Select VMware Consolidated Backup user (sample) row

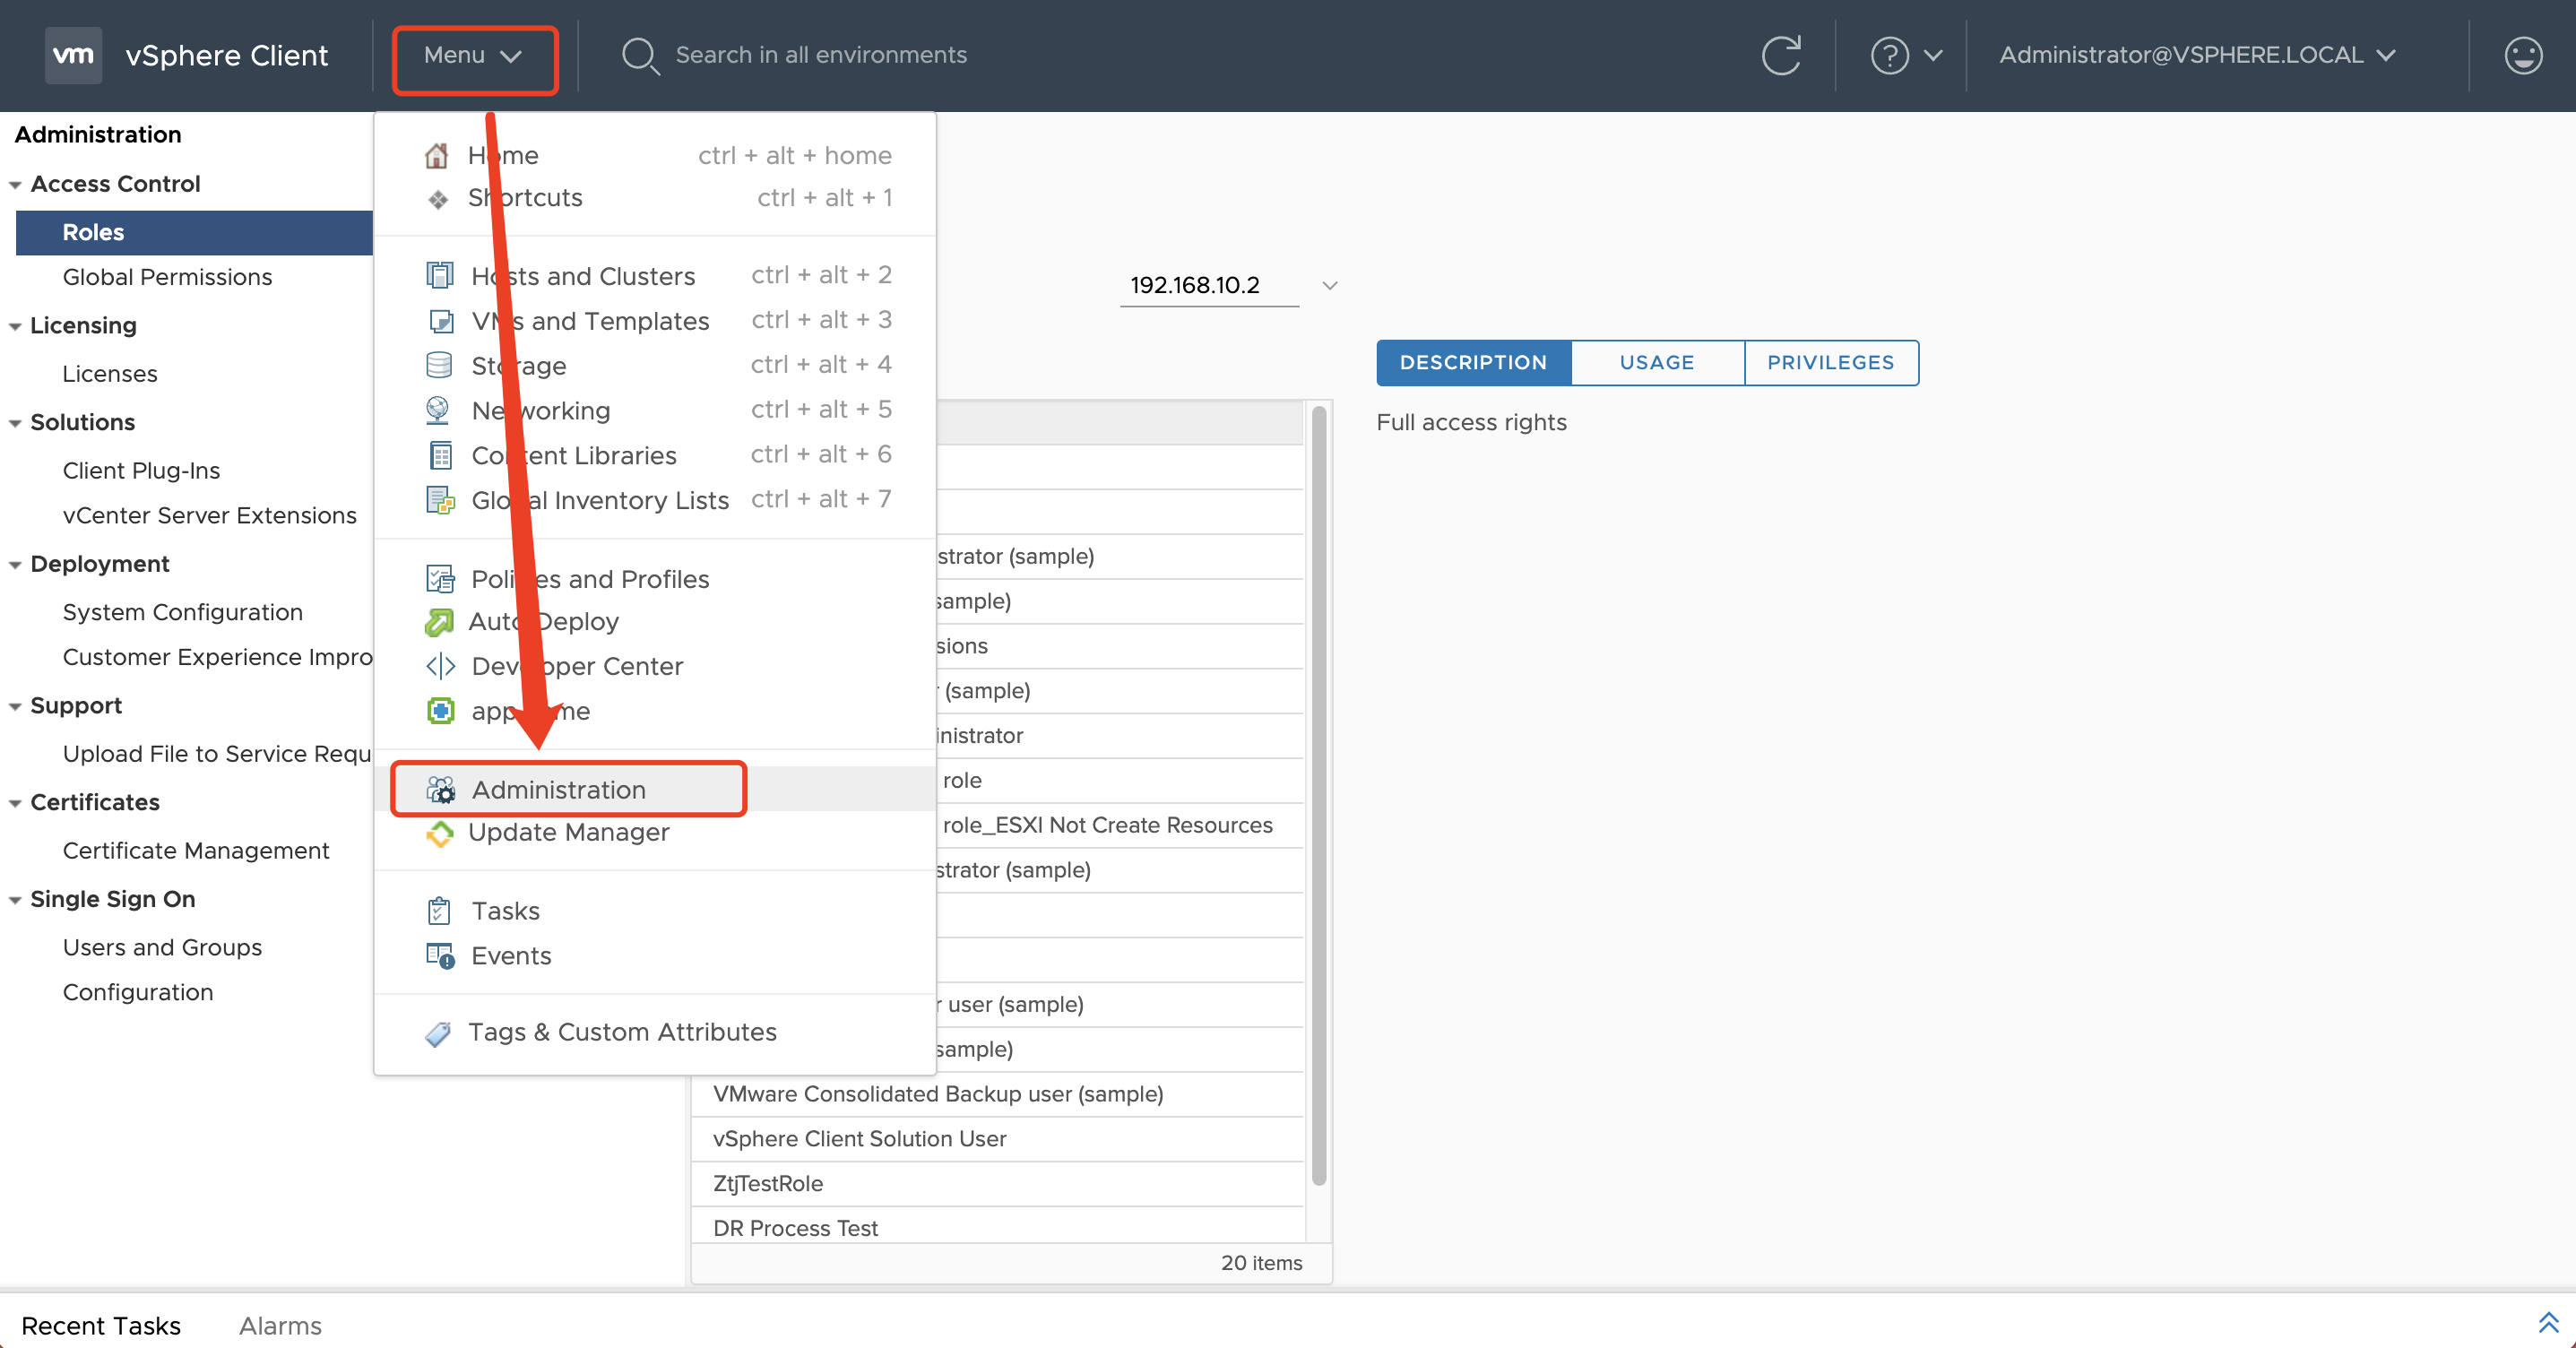pyautogui.click(x=997, y=1094)
